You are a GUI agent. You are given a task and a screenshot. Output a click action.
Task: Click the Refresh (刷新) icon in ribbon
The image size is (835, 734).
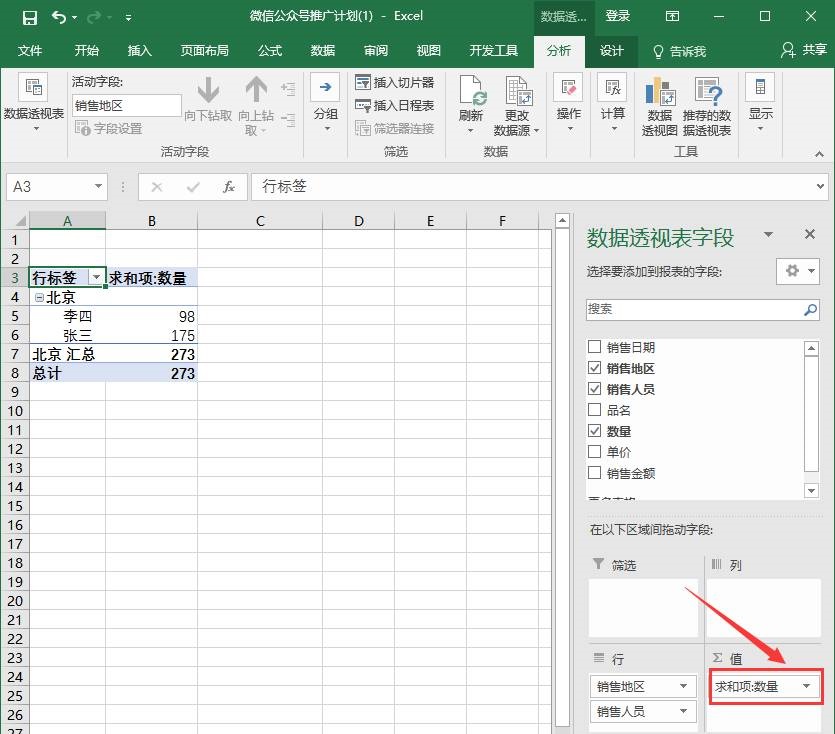pos(471,92)
